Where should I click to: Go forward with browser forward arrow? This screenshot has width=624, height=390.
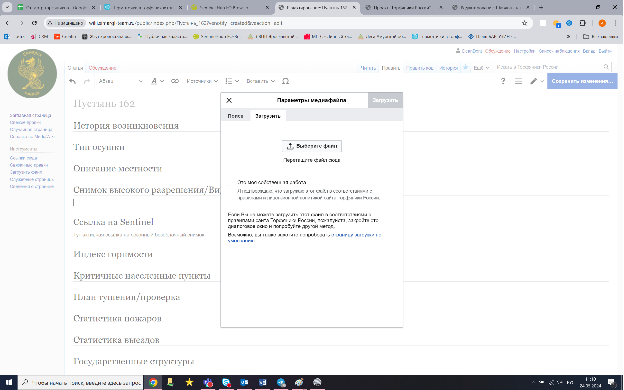[21, 23]
